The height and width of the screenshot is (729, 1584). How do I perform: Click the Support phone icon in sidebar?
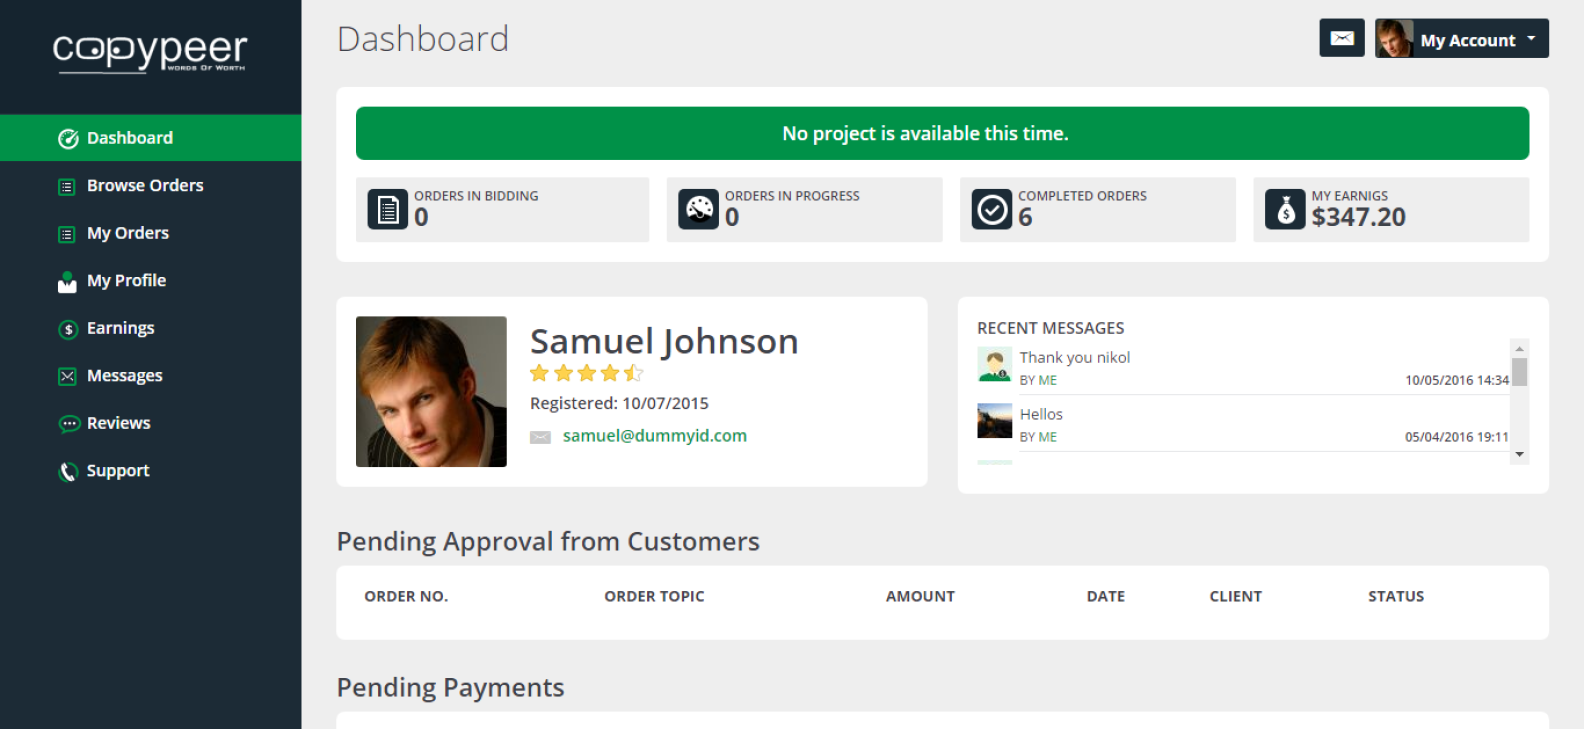point(68,471)
